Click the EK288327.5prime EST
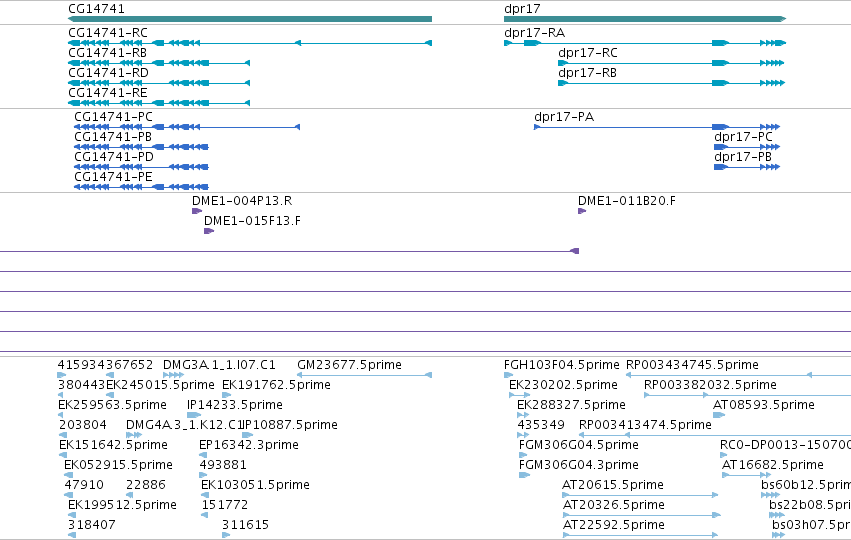 [523, 415]
